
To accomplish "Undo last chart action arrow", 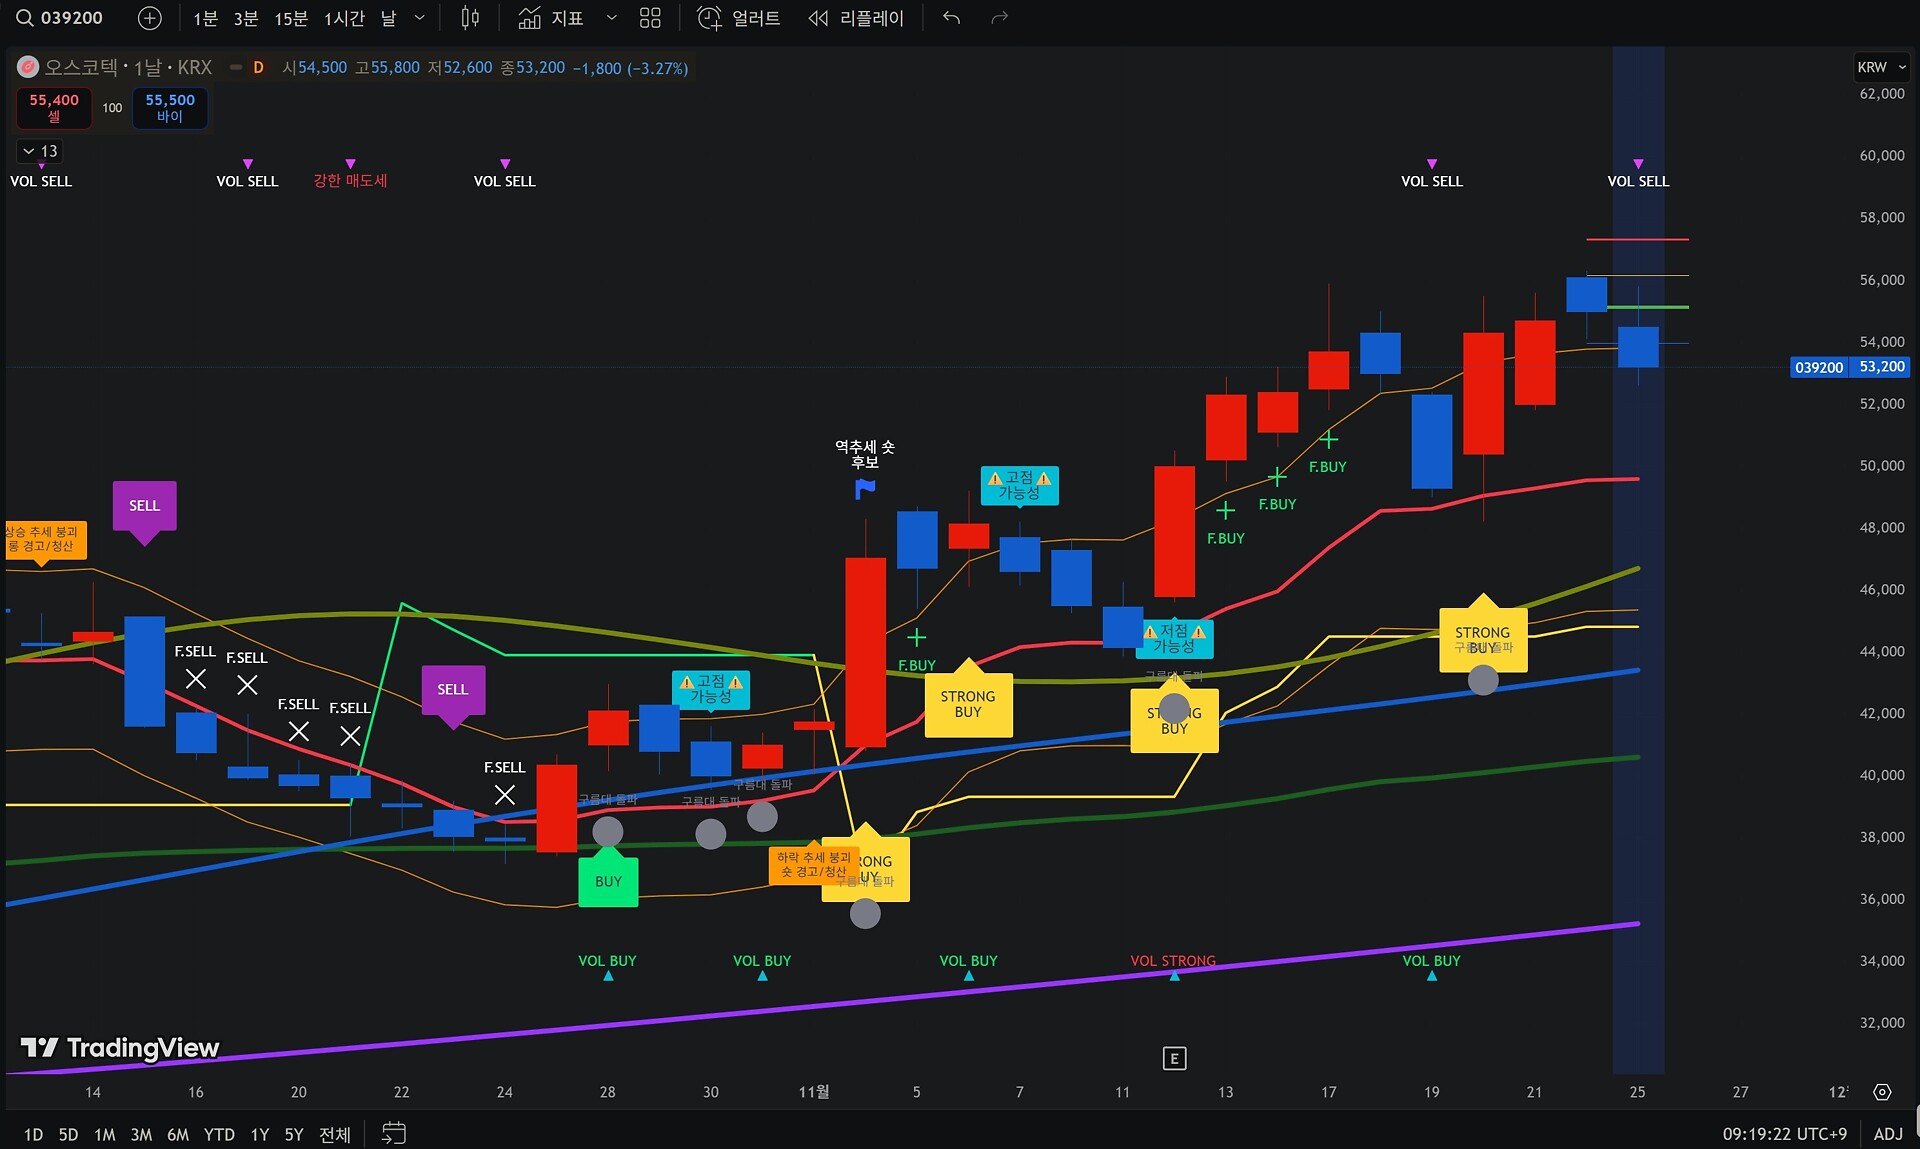I will pyautogui.click(x=951, y=18).
